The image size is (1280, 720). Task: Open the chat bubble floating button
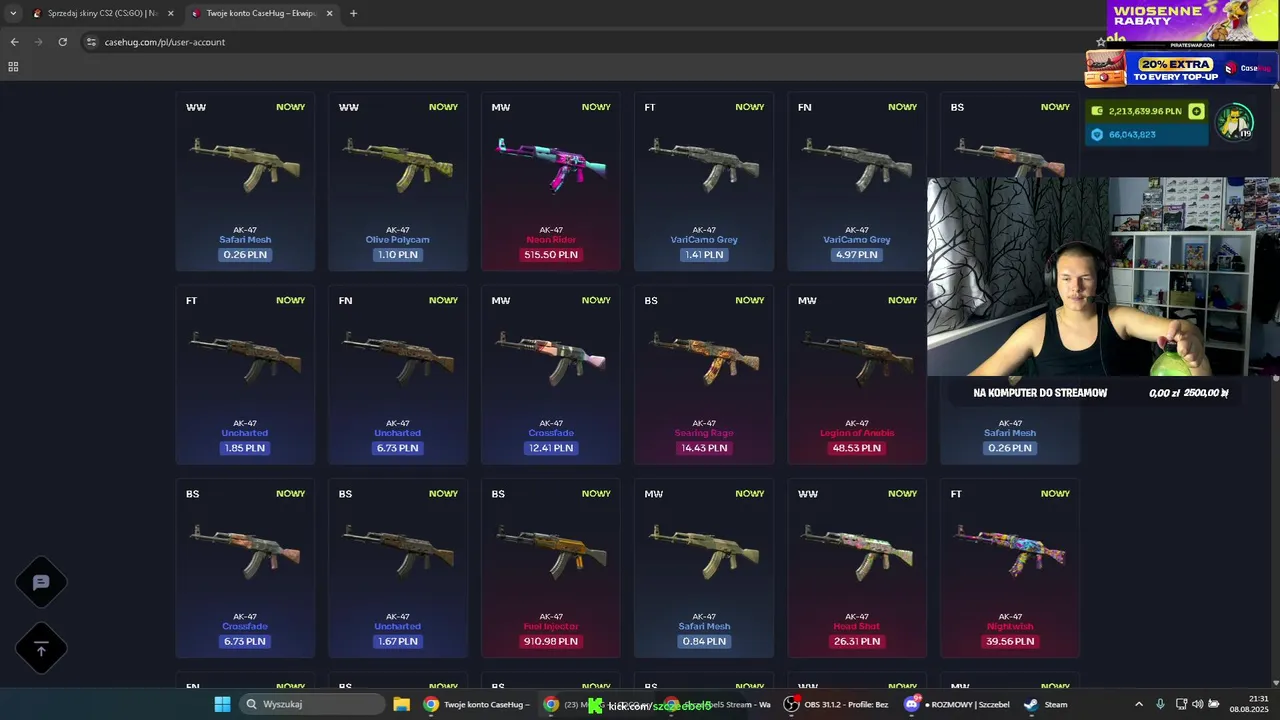point(41,582)
